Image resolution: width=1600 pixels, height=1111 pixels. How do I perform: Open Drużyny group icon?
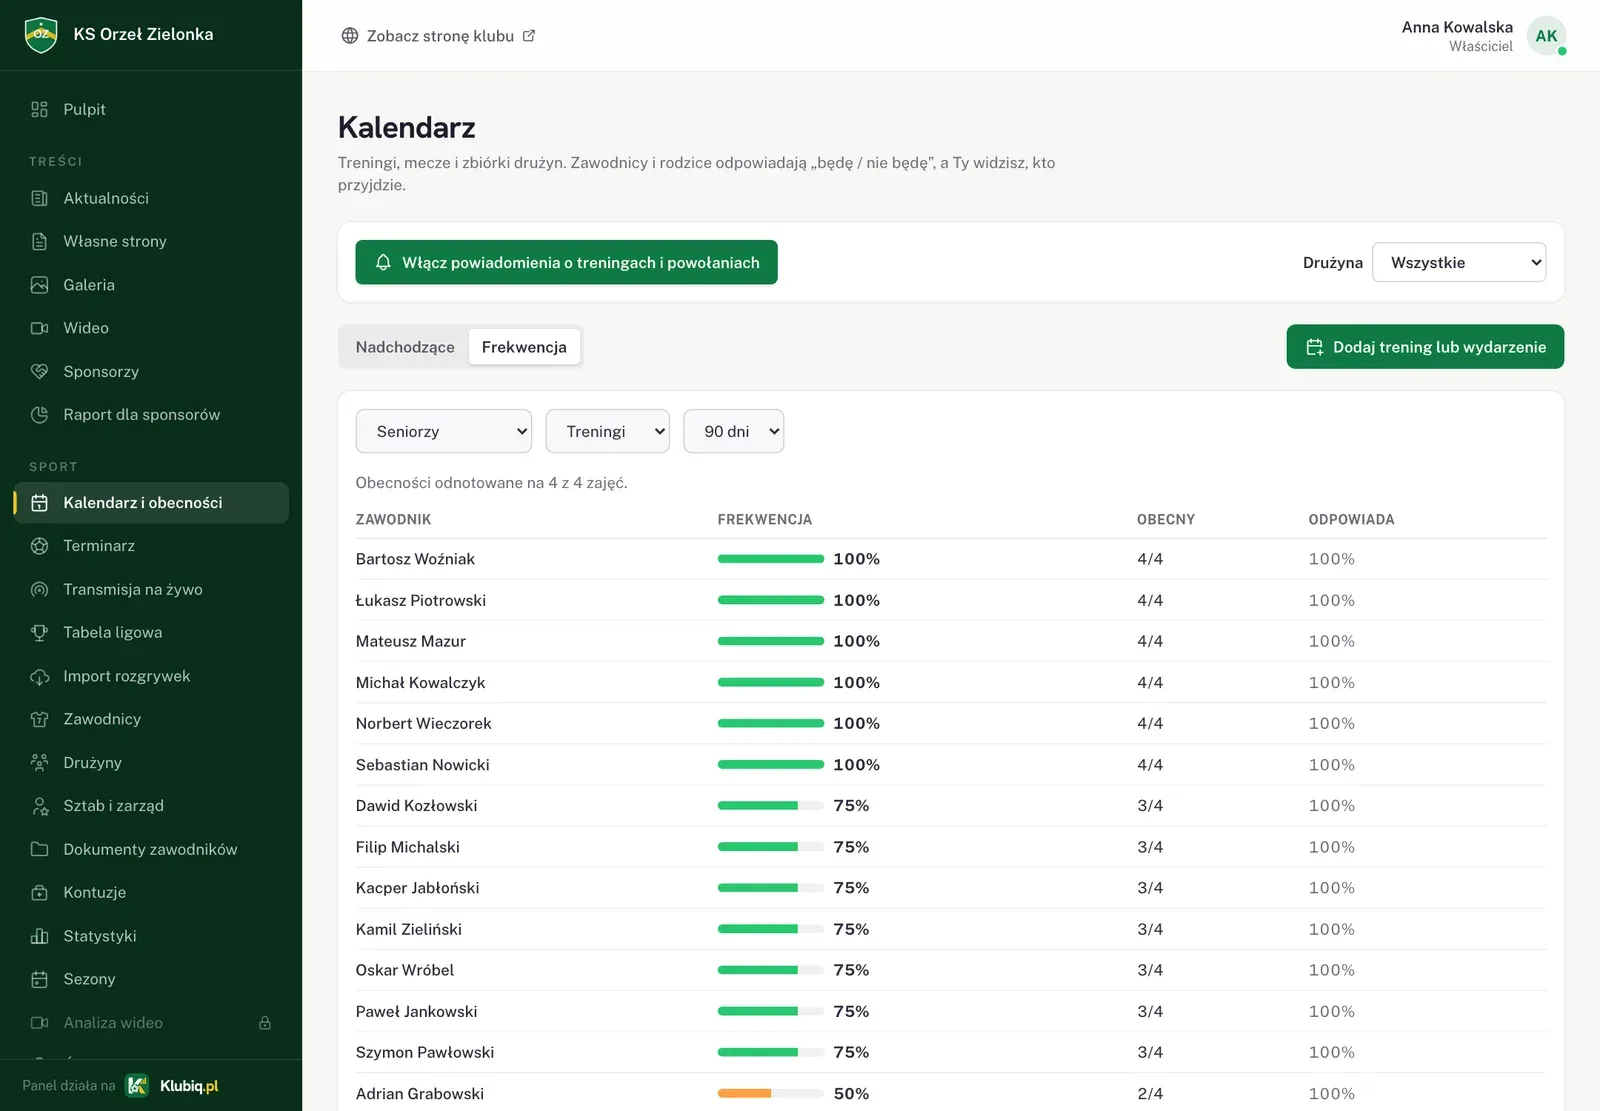(40, 763)
